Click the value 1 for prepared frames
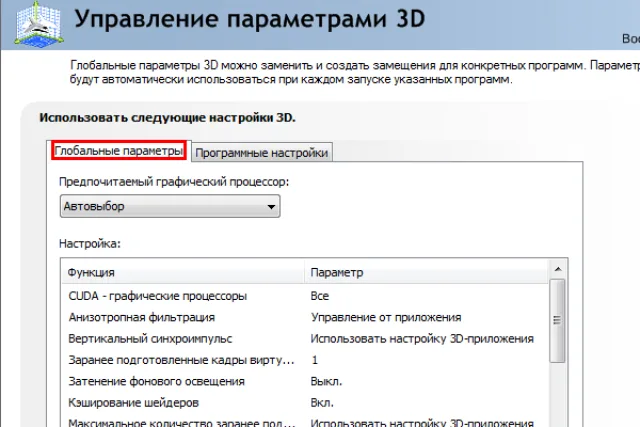The width and height of the screenshot is (640, 427). (314, 360)
